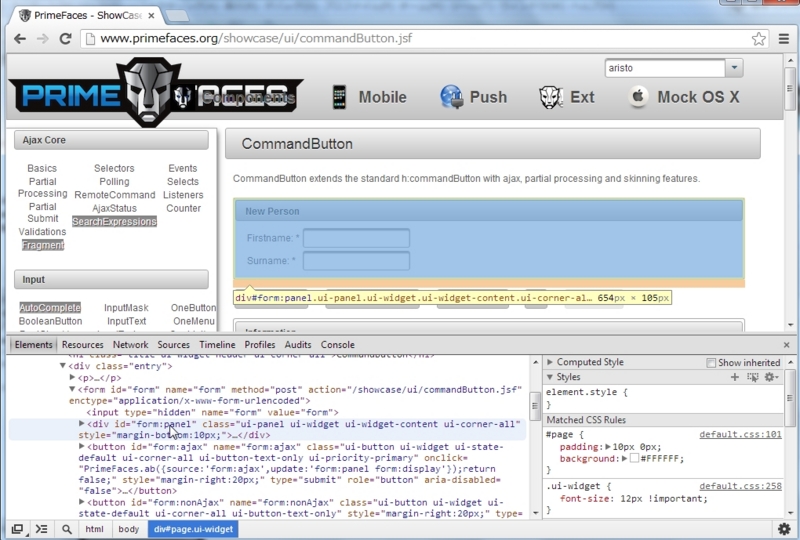800x540 pixels.
Task: Expand the div form:panel node
Action: pos(81,424)
